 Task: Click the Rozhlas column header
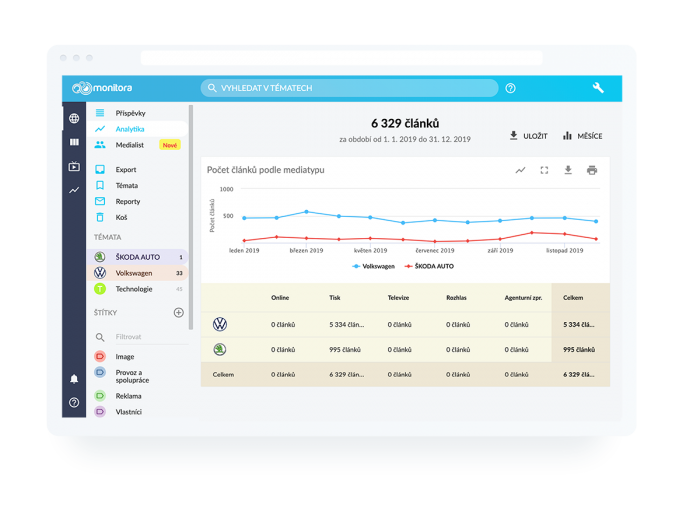(x=456, y=298)
